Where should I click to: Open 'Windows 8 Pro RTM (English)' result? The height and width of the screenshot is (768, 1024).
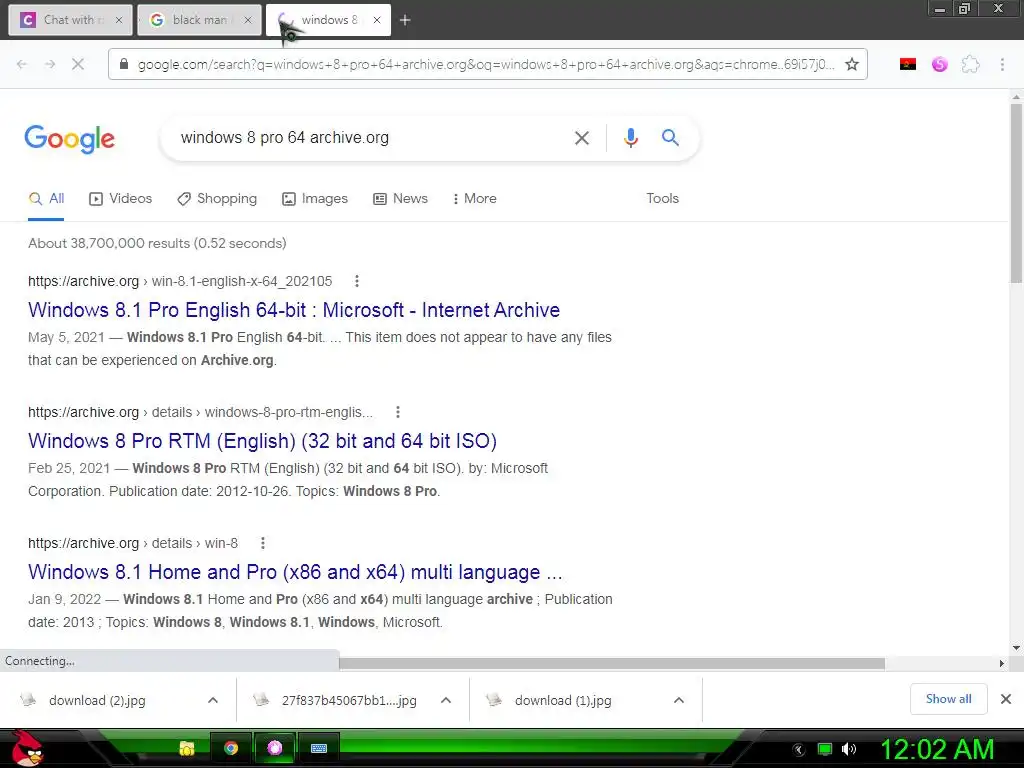pyautogui.click(x=263, y=441)
